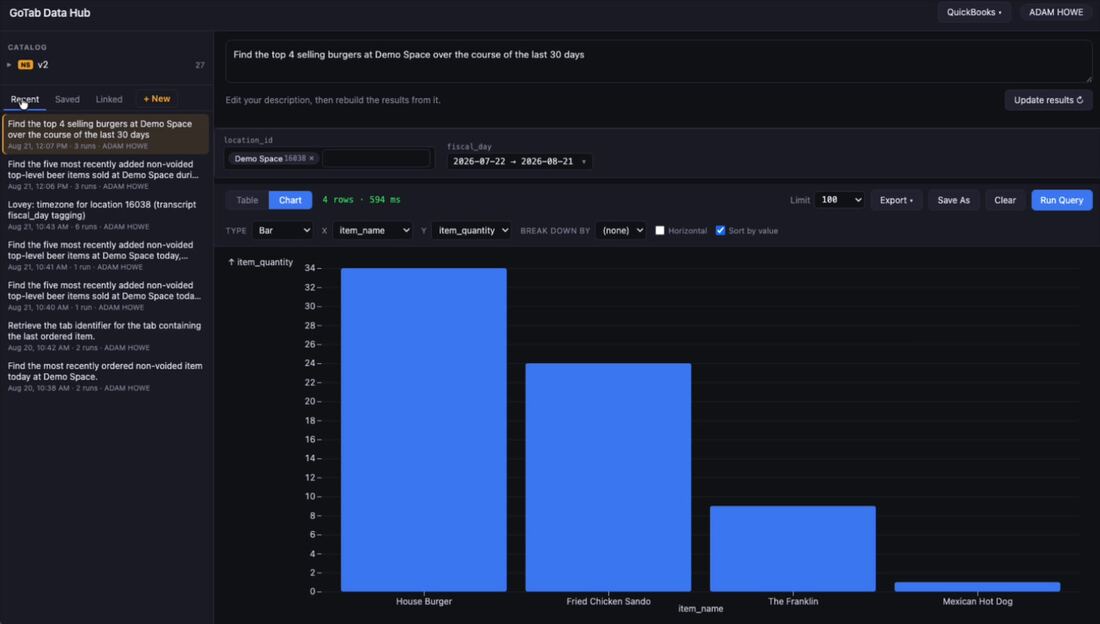1100x624 pixels.
Task: Click the Save As button
Action: click(x=953, y=200)
